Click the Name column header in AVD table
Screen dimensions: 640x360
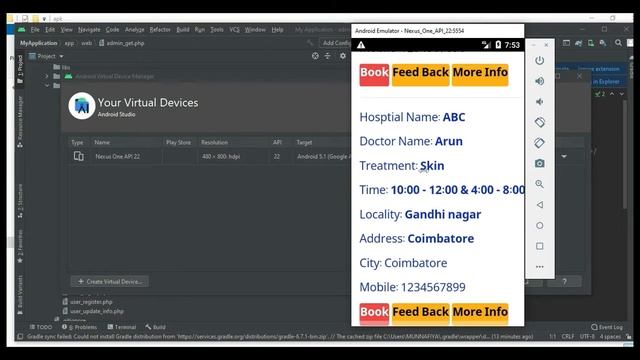click(102, 142)
